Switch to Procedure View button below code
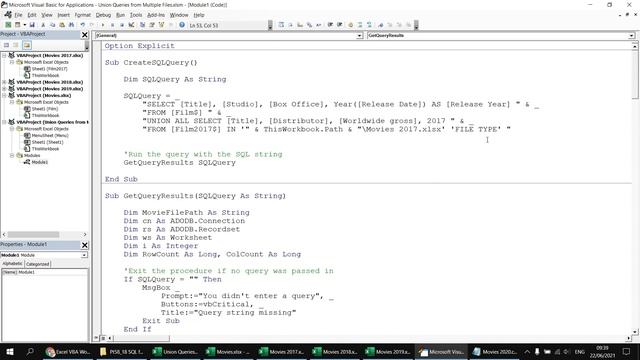The height and width of the screenshot is (360, 640). tap(96, 338)
